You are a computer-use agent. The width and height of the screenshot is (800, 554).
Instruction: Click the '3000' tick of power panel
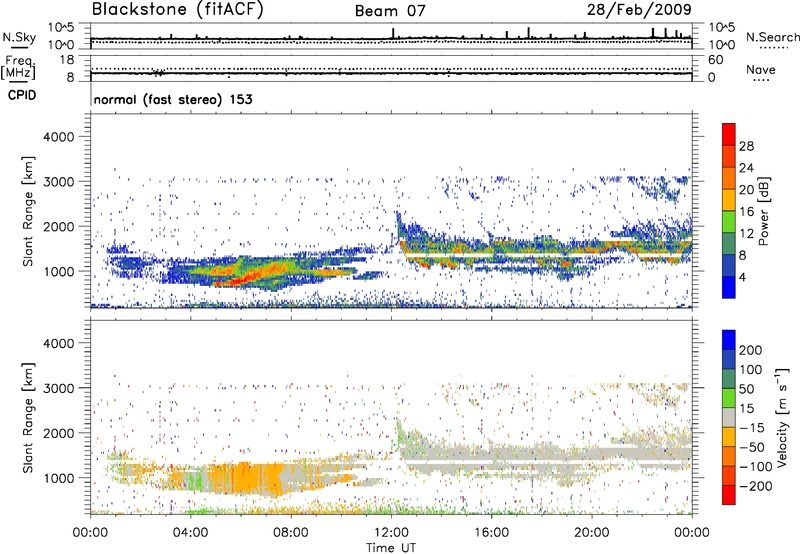click(x=58, y=182)
